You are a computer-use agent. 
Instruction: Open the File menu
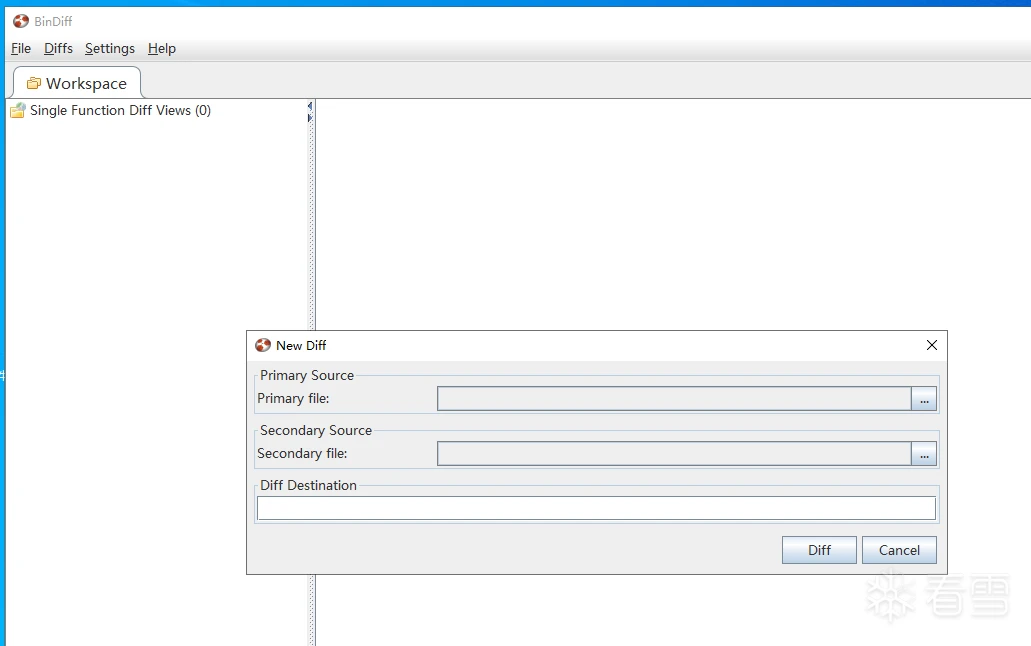click(21, 48)
